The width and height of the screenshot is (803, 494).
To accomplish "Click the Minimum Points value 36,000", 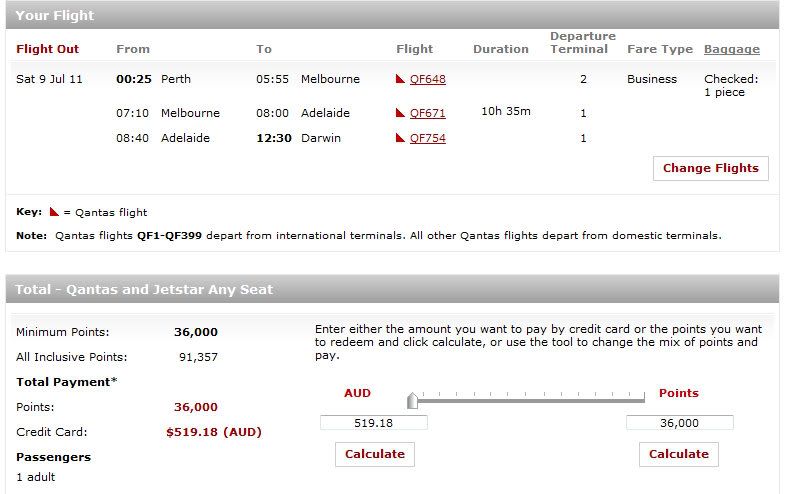I will click(x=196, y=332).
